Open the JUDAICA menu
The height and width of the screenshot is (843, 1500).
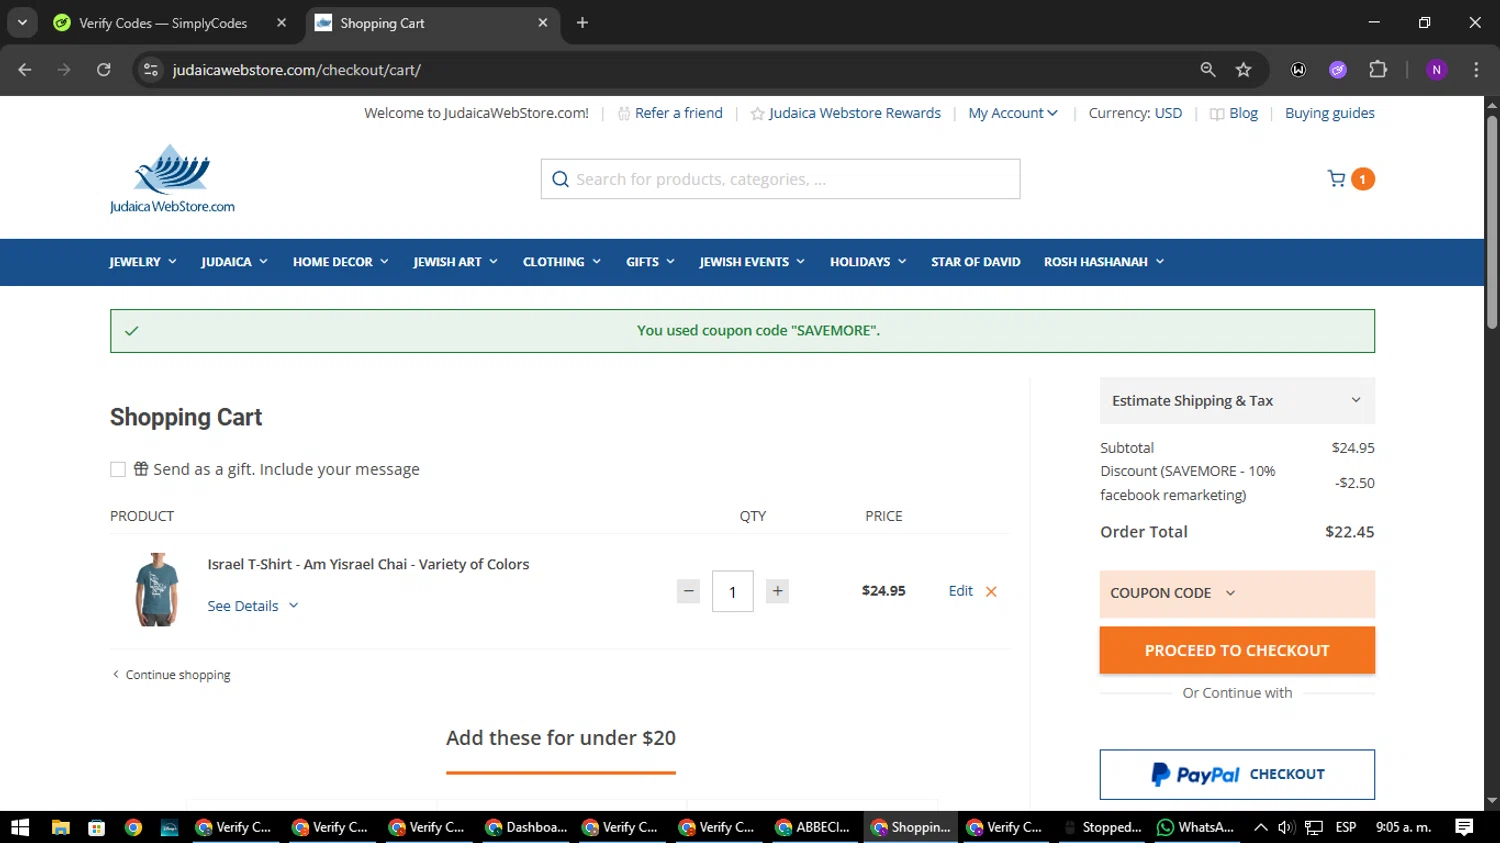(x=234, y=262)
